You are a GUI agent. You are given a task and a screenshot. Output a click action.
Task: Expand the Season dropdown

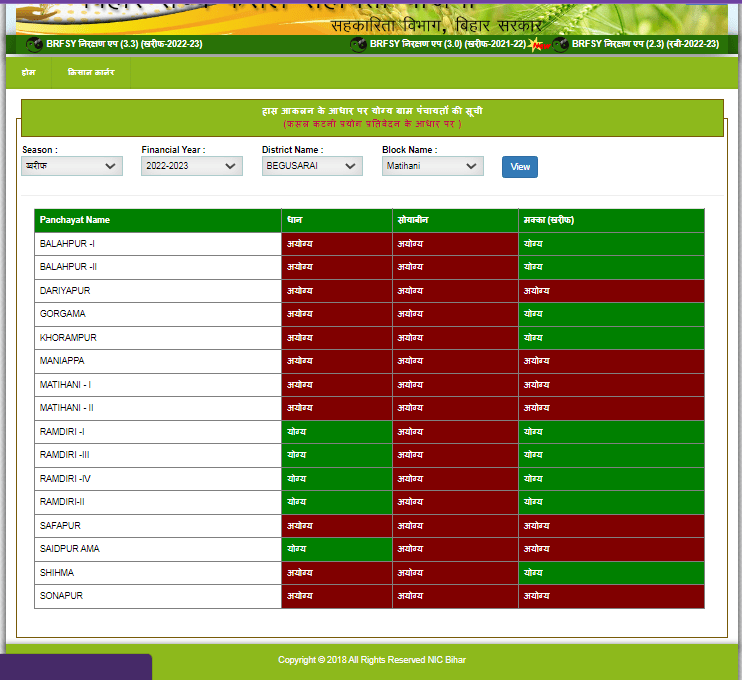pyautogui.click(x=72, y=166)
